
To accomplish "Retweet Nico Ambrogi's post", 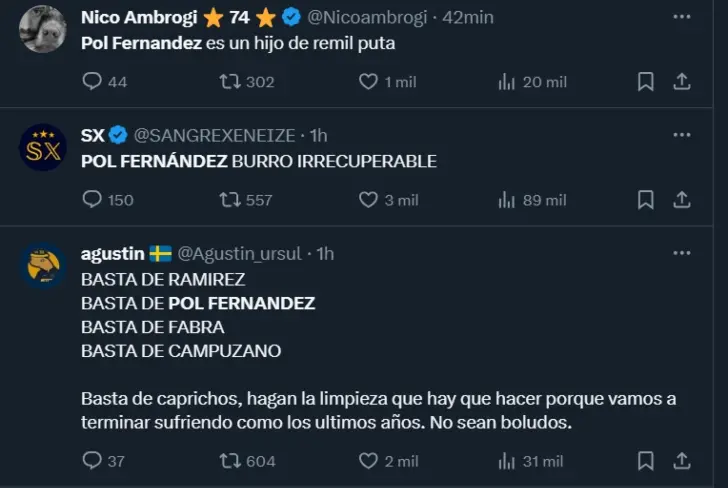I will click(230, 82).
